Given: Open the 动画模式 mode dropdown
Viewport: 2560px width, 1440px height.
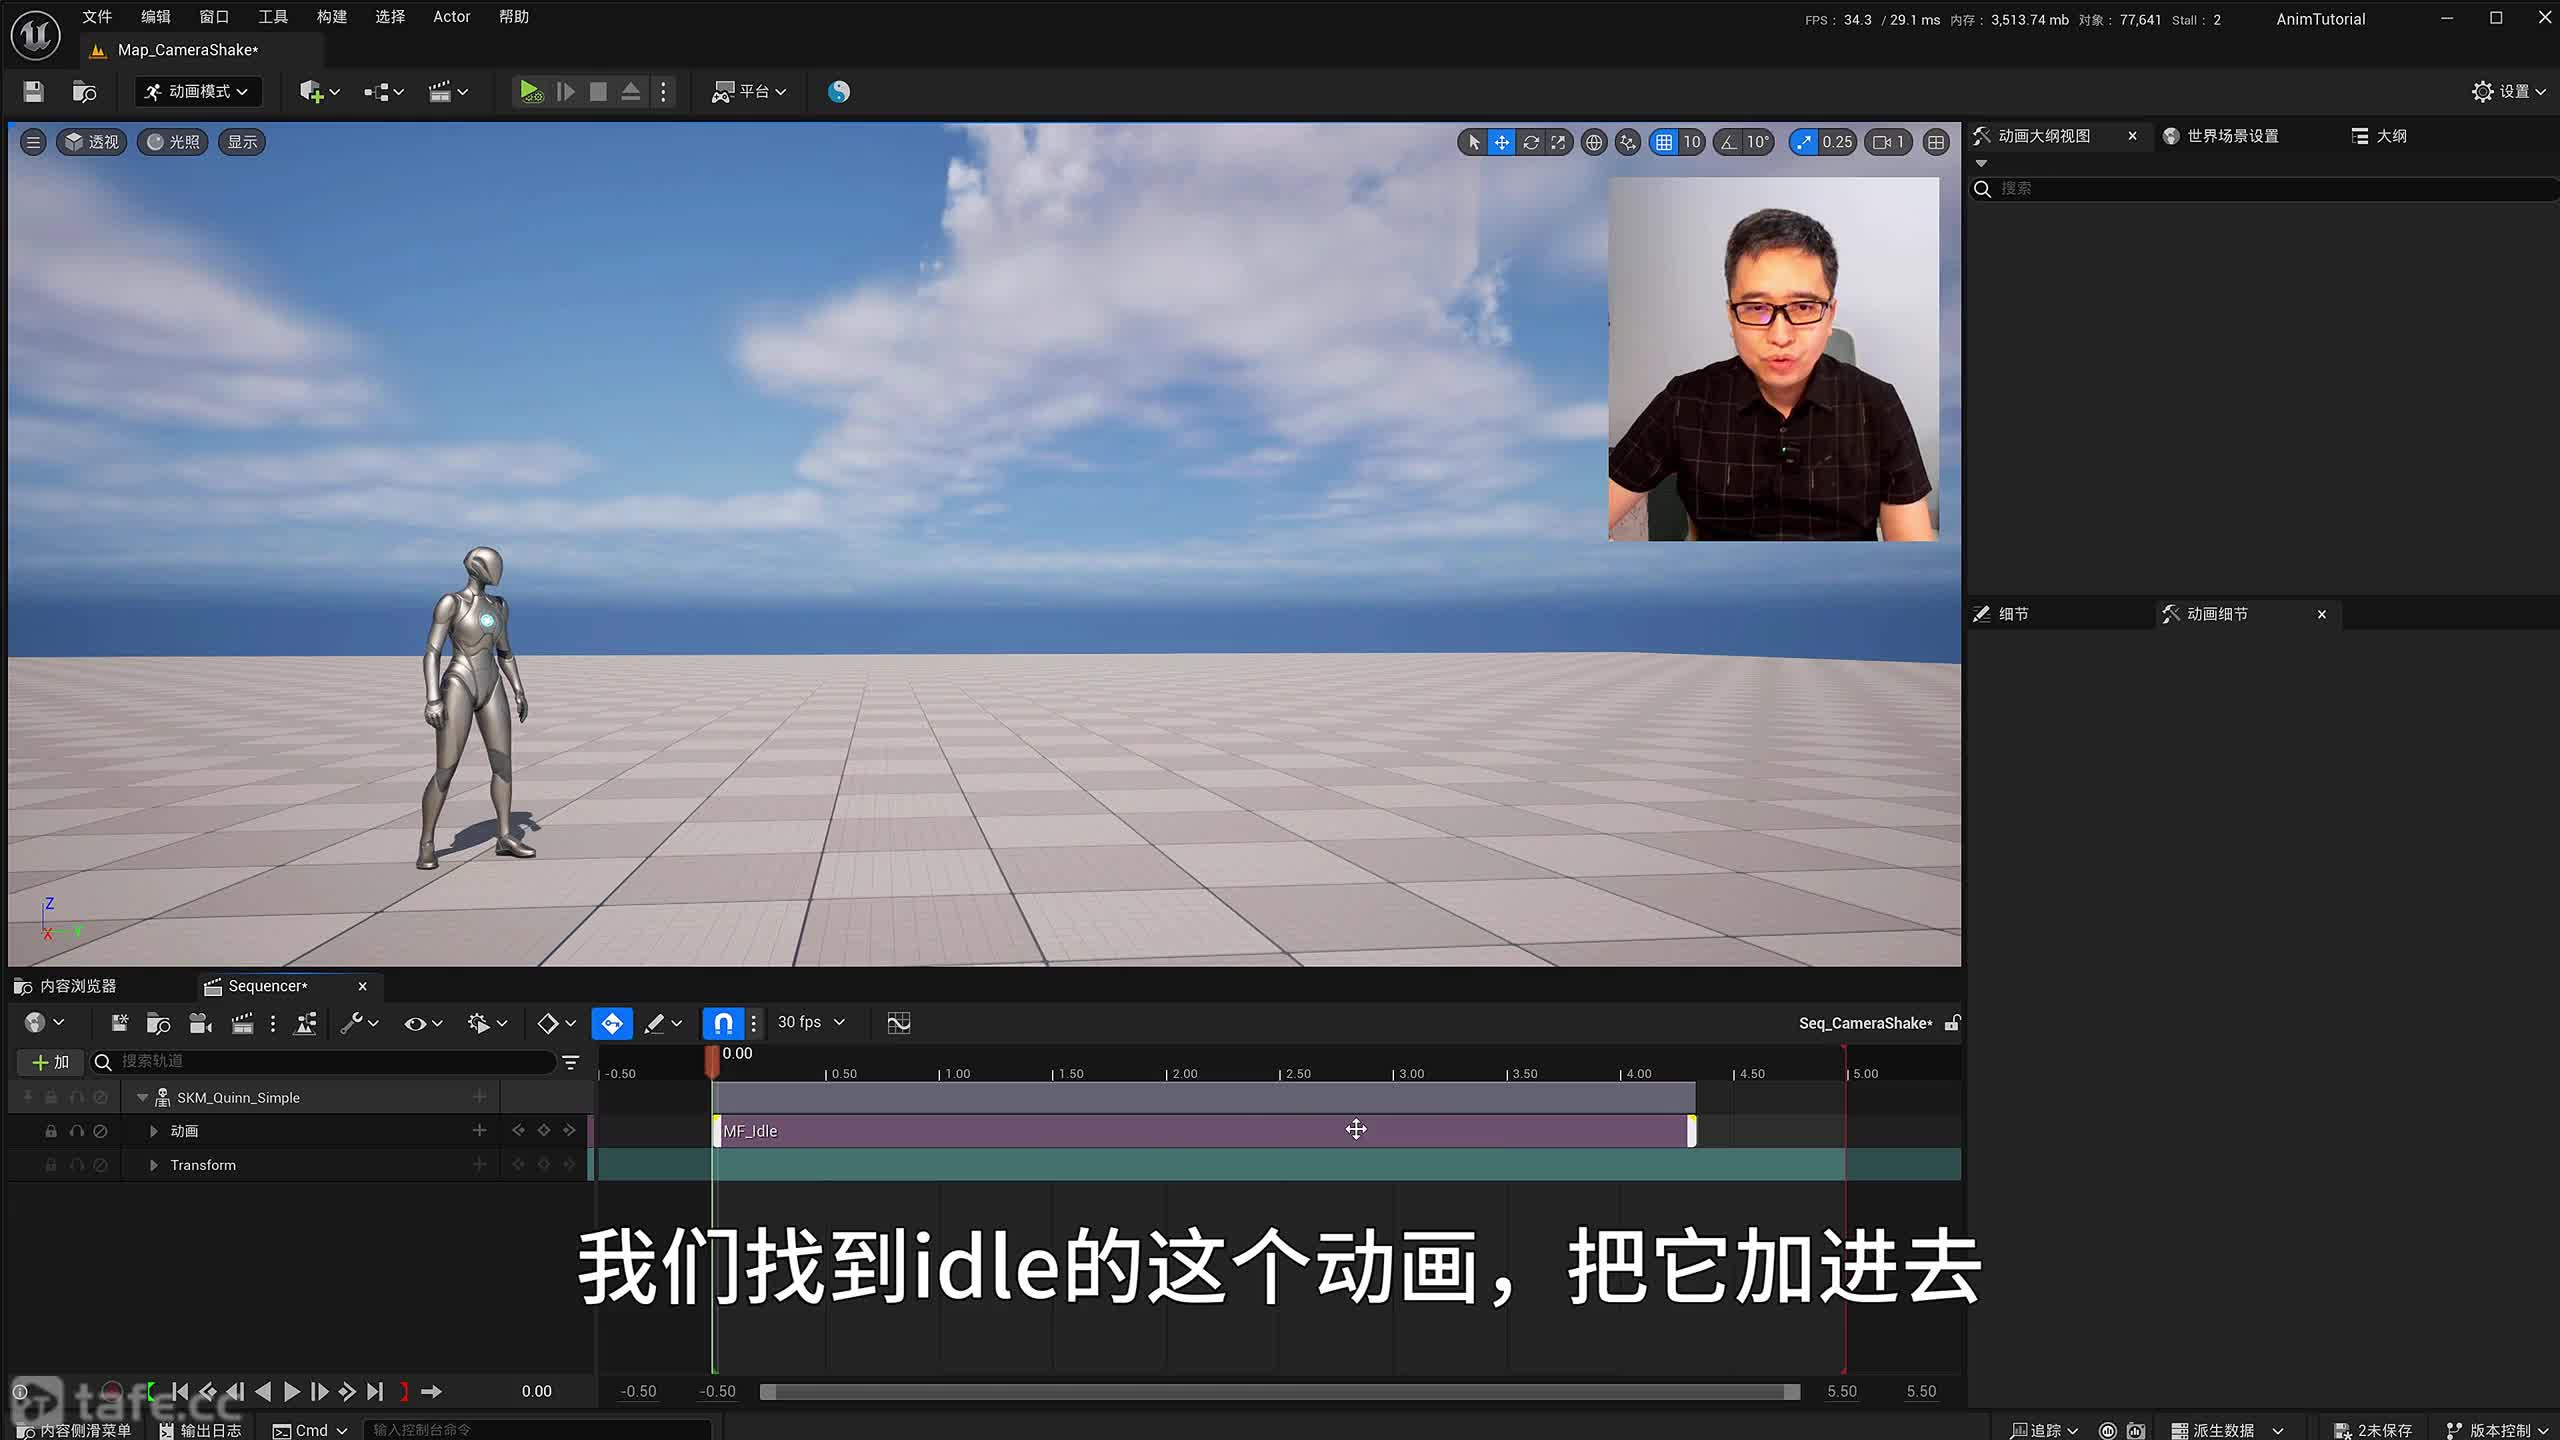Looking at the screenshot, I should (197, 92).
